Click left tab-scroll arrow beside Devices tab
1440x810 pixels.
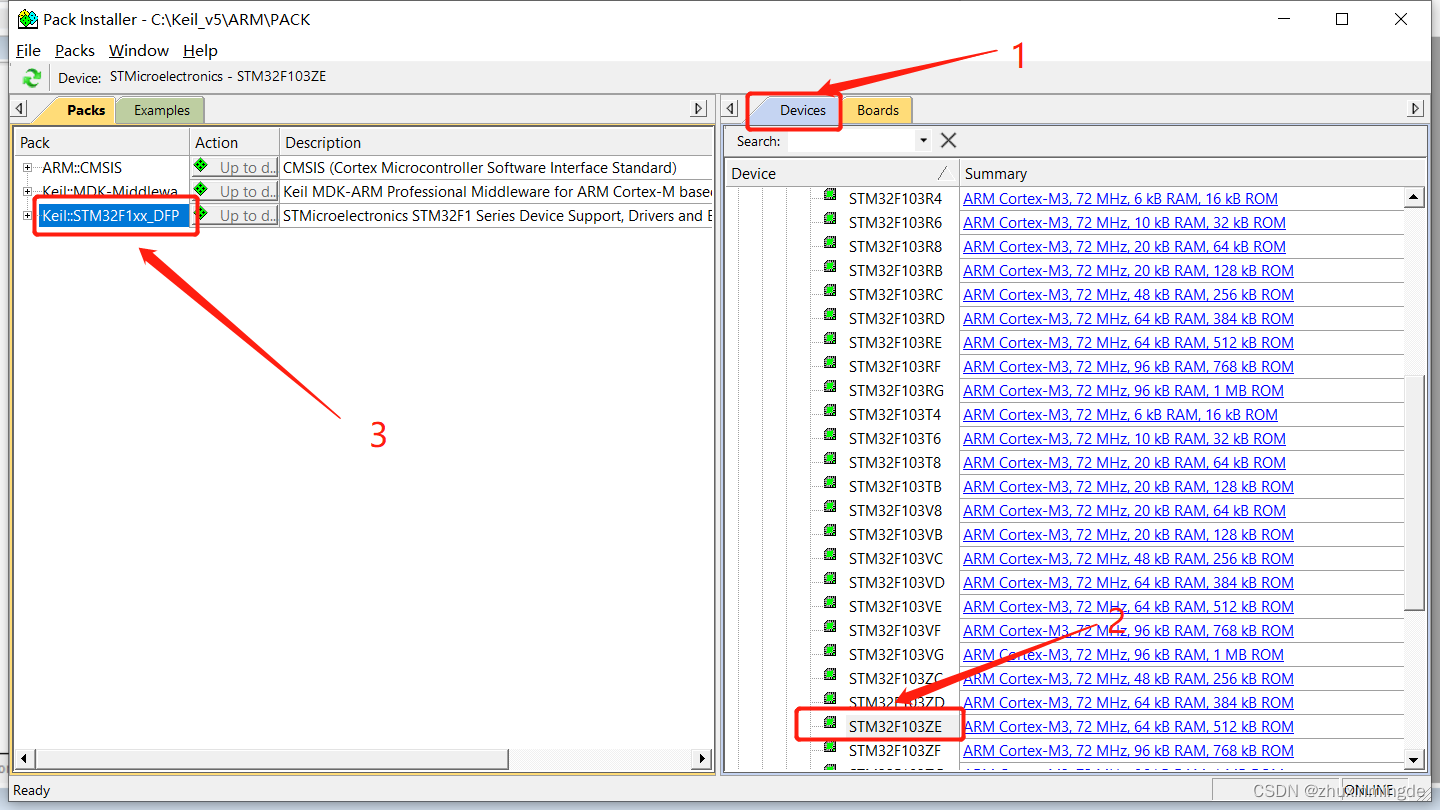pos(732,109)
